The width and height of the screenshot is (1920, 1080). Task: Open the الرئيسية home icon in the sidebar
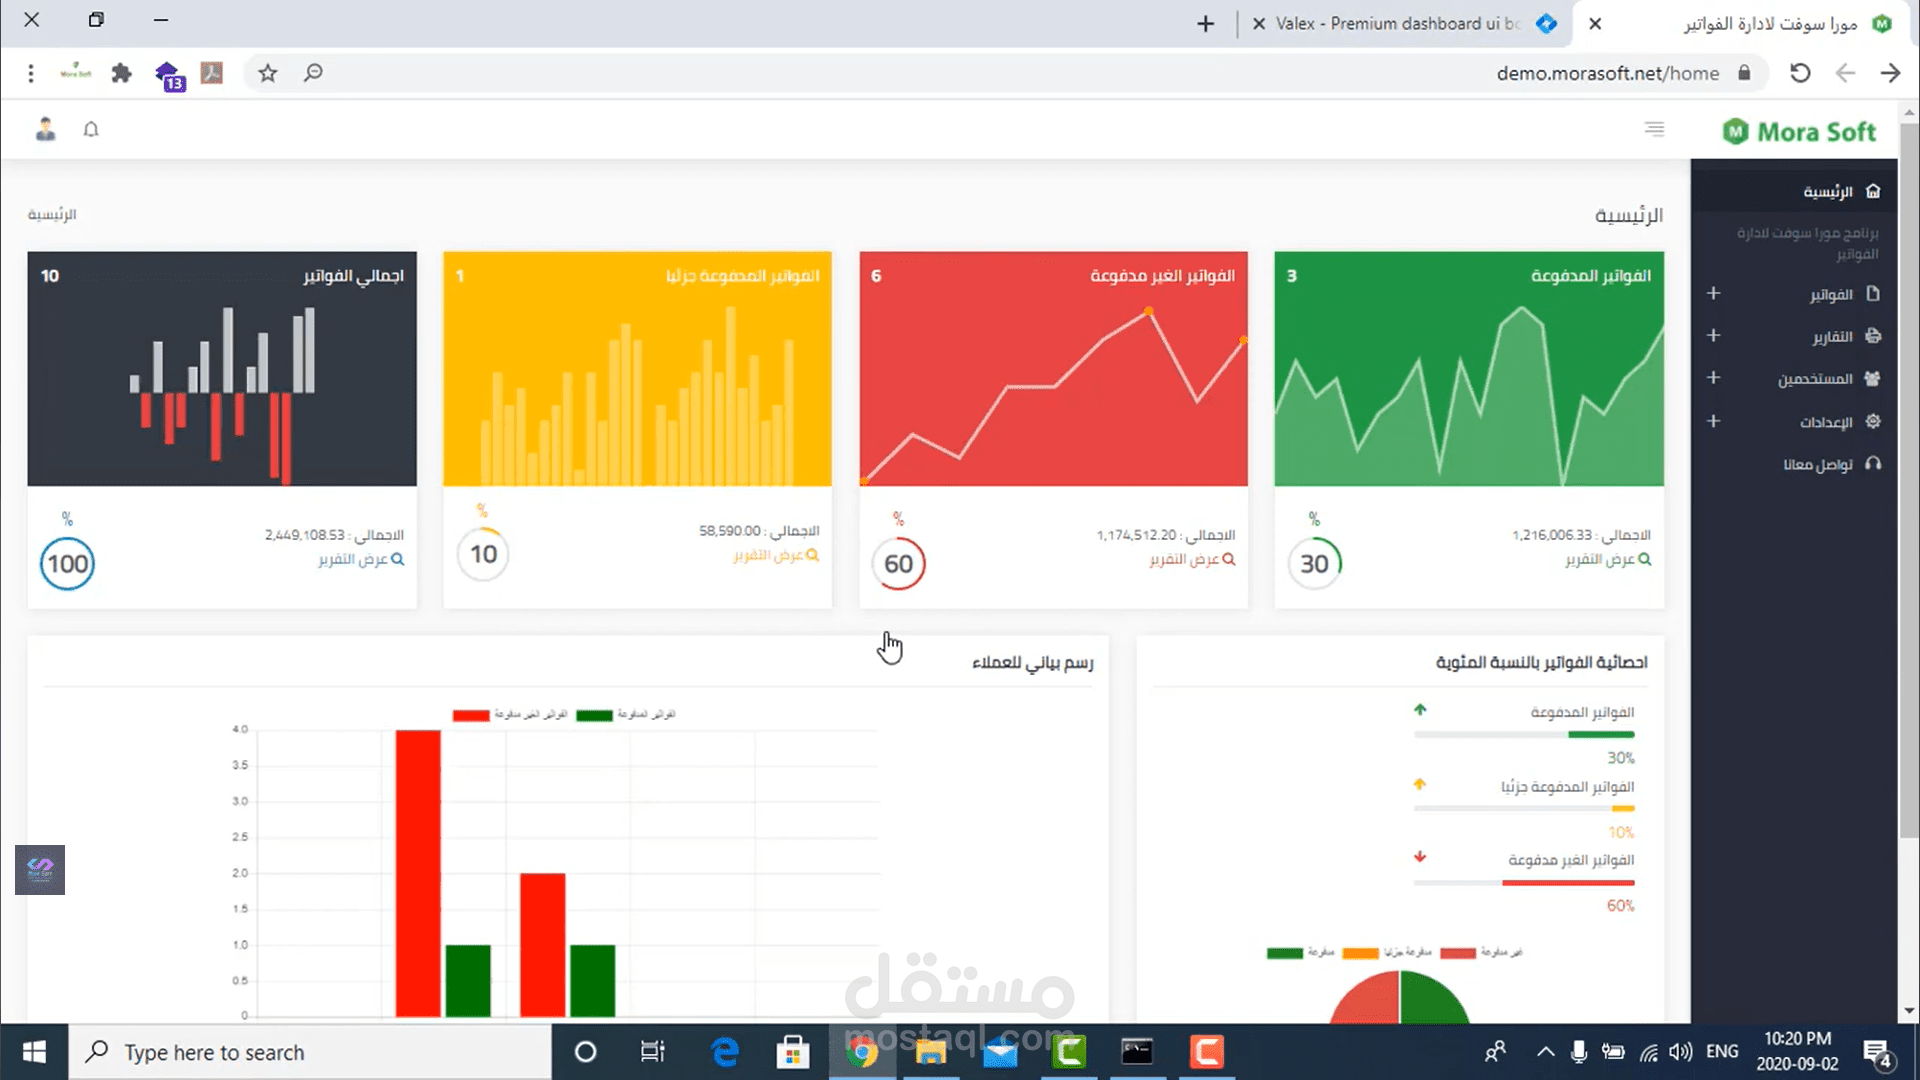tap(1874, 190)
